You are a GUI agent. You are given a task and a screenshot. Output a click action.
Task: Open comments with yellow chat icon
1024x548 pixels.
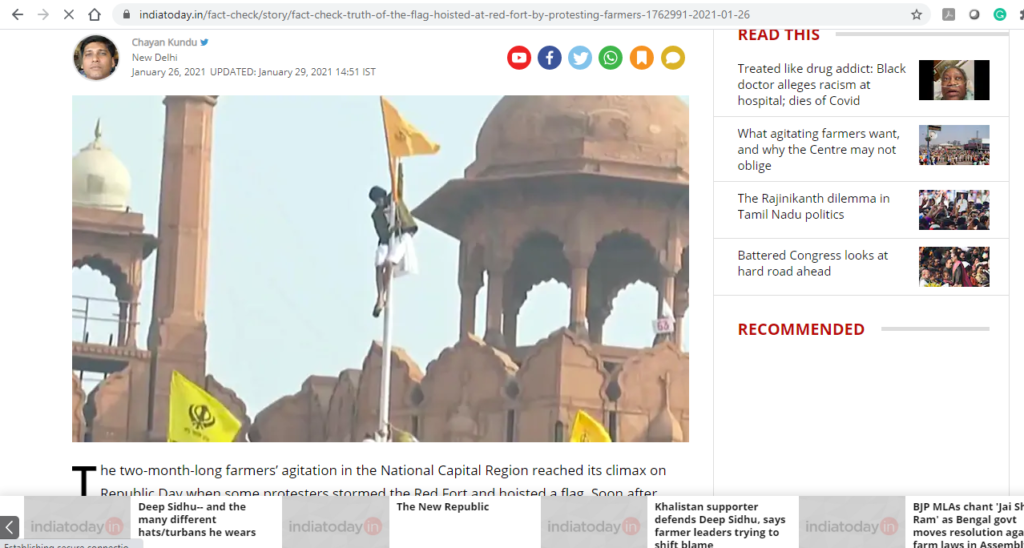click(x=673, y=57)
